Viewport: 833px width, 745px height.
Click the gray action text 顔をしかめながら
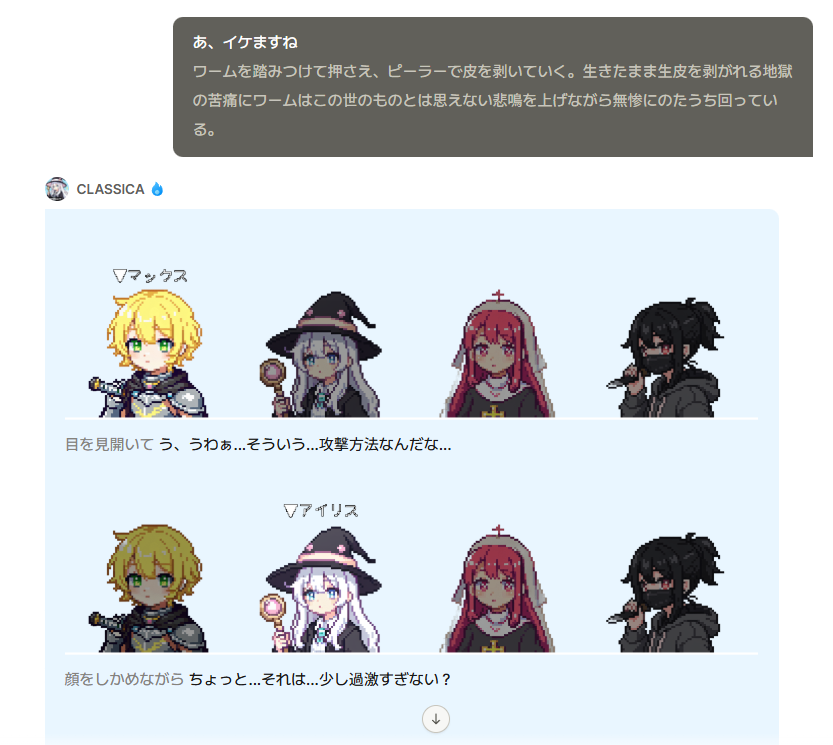[x=124, y=679]
